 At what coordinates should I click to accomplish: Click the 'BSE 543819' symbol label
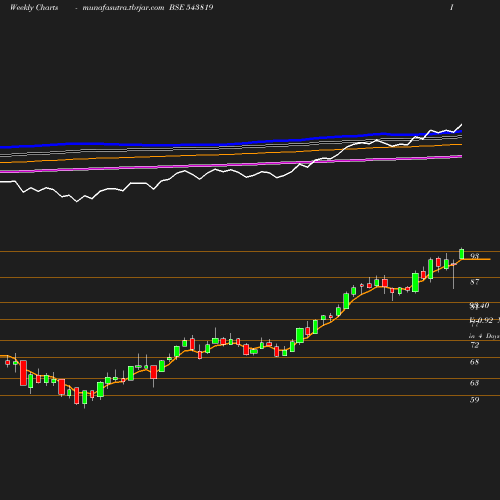click(x=191, y=8)
